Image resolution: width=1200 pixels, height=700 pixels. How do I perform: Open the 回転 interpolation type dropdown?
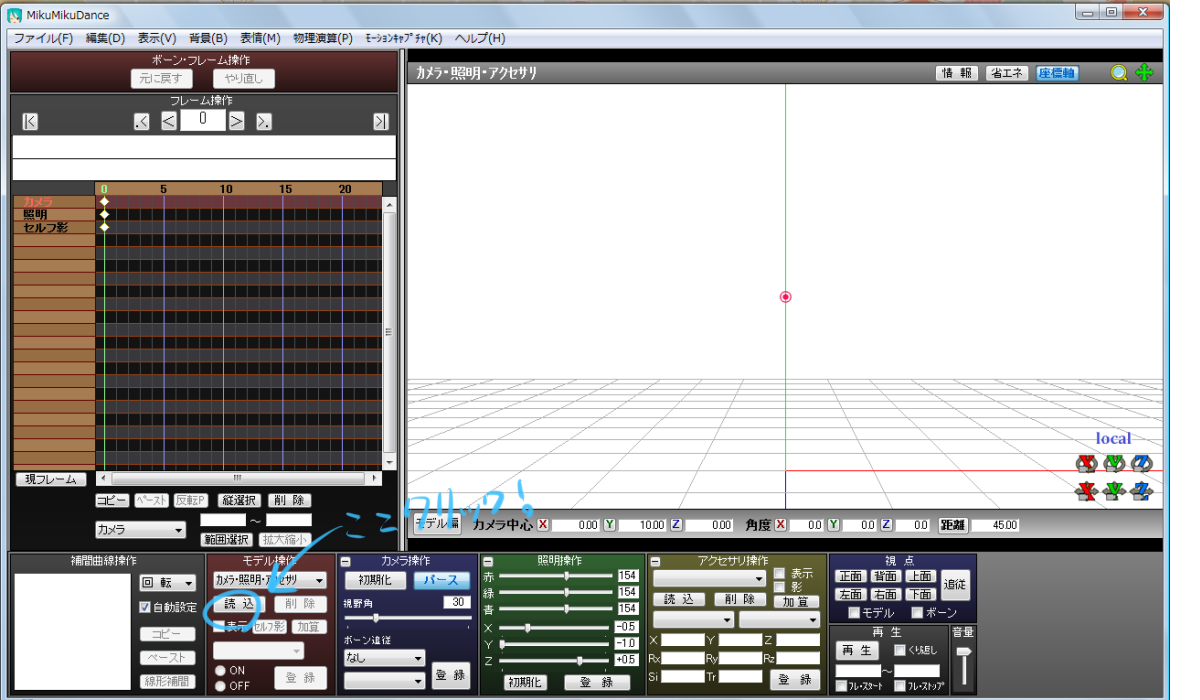(167, 582)
